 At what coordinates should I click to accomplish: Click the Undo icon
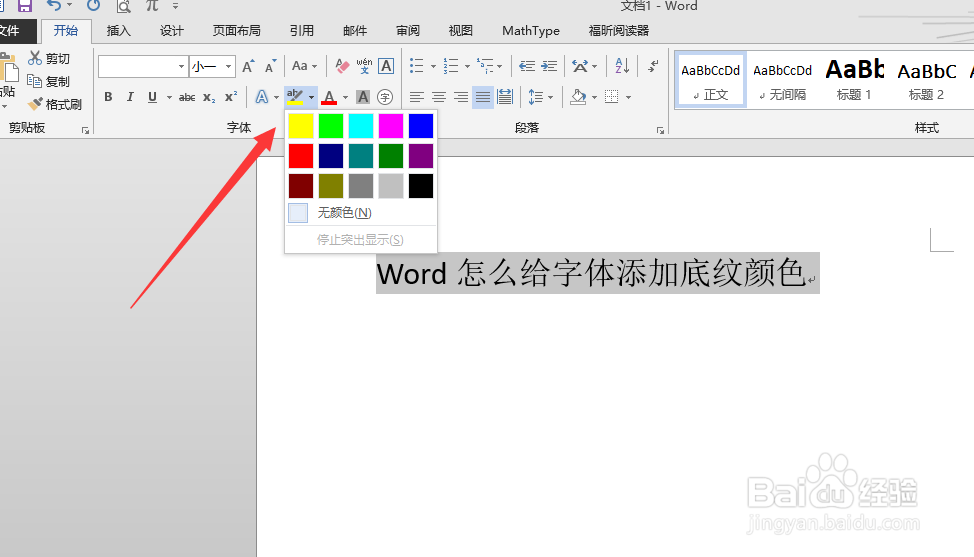pyautogui.click(x=55, y=6)
